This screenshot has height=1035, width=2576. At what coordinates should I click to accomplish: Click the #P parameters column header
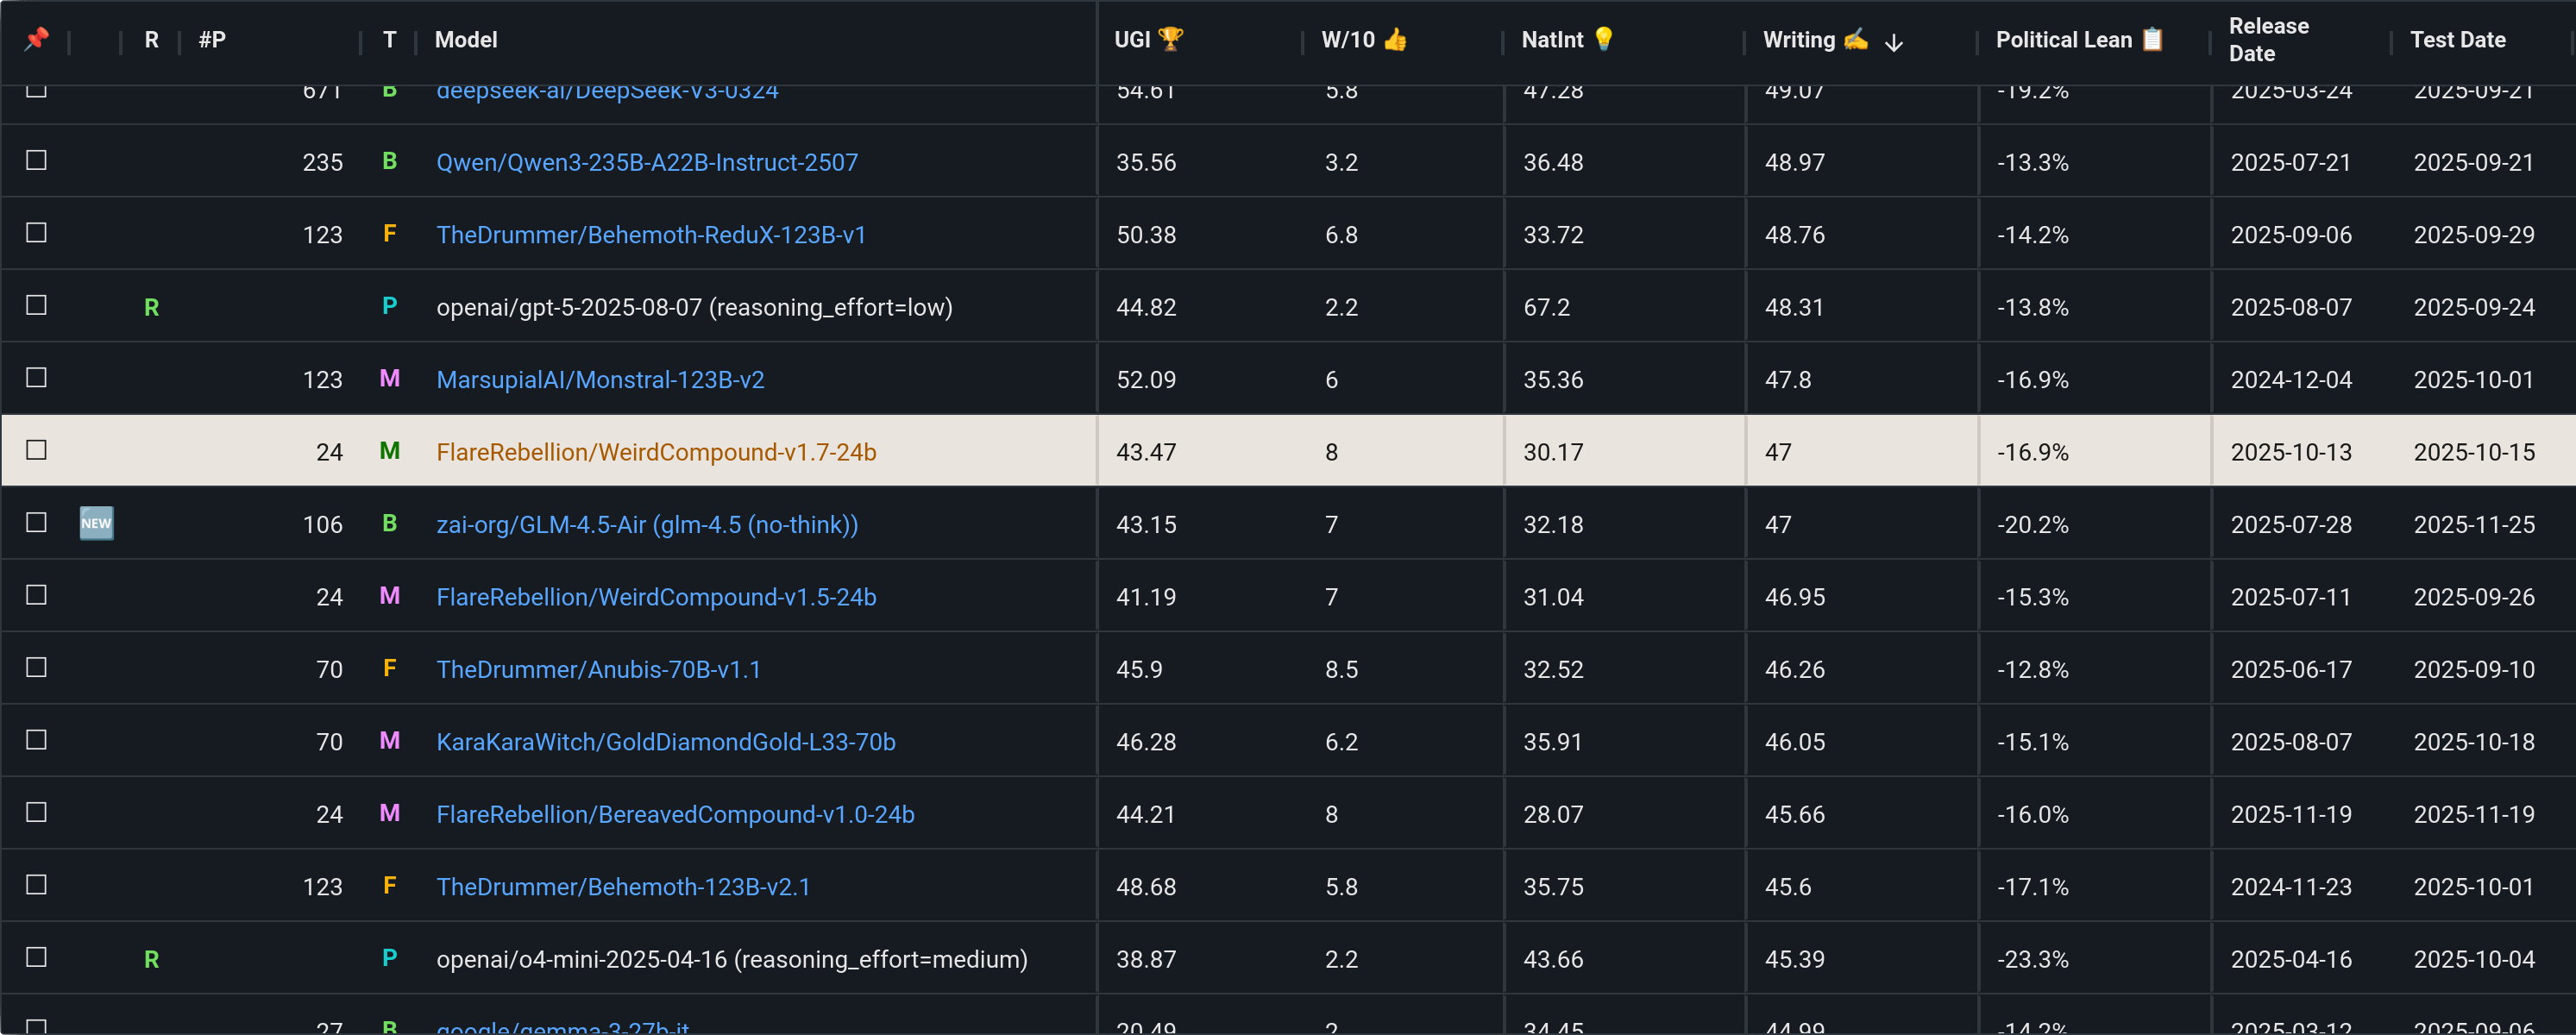pyautogui.click(x=212, y=39)
